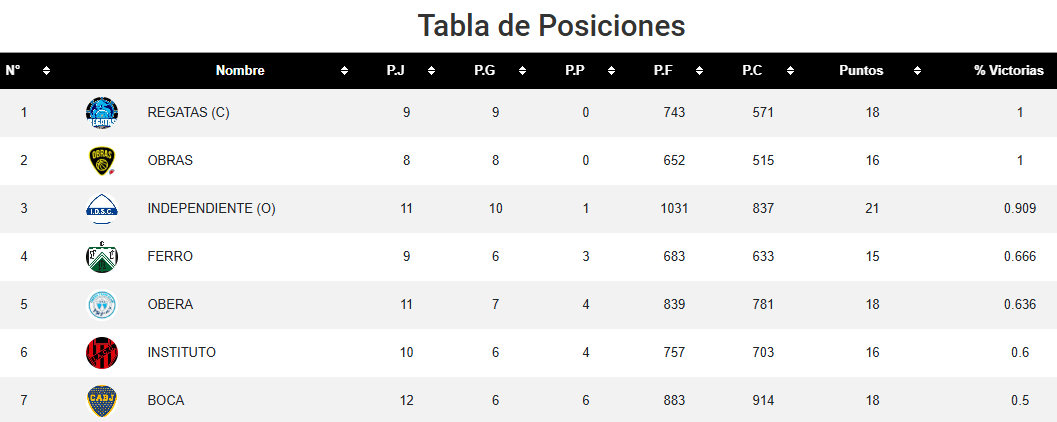Toggle sorting on P.P column arrows
This screenshot has width=1057, height=422.
(x=611, y=71)
